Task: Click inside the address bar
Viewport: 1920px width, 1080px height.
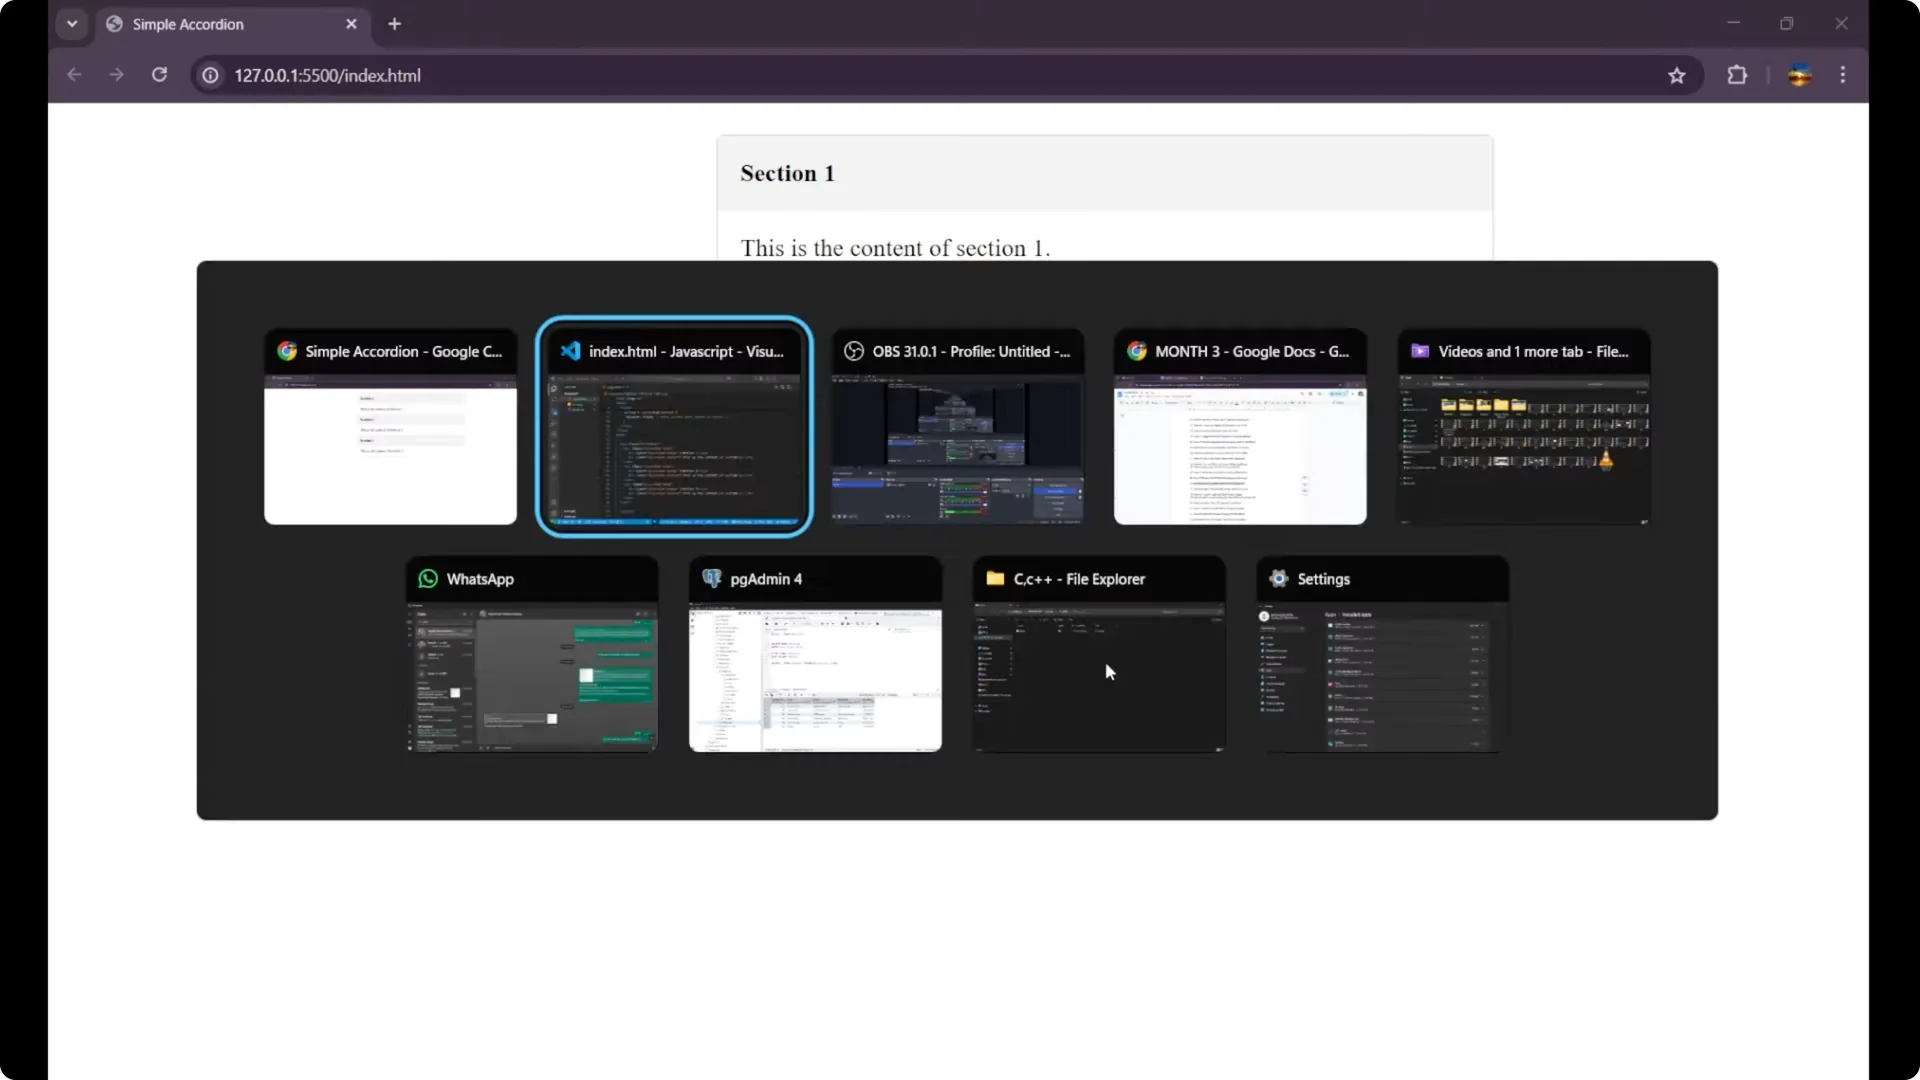Action: pyautogui.click(x=600, y=75)
